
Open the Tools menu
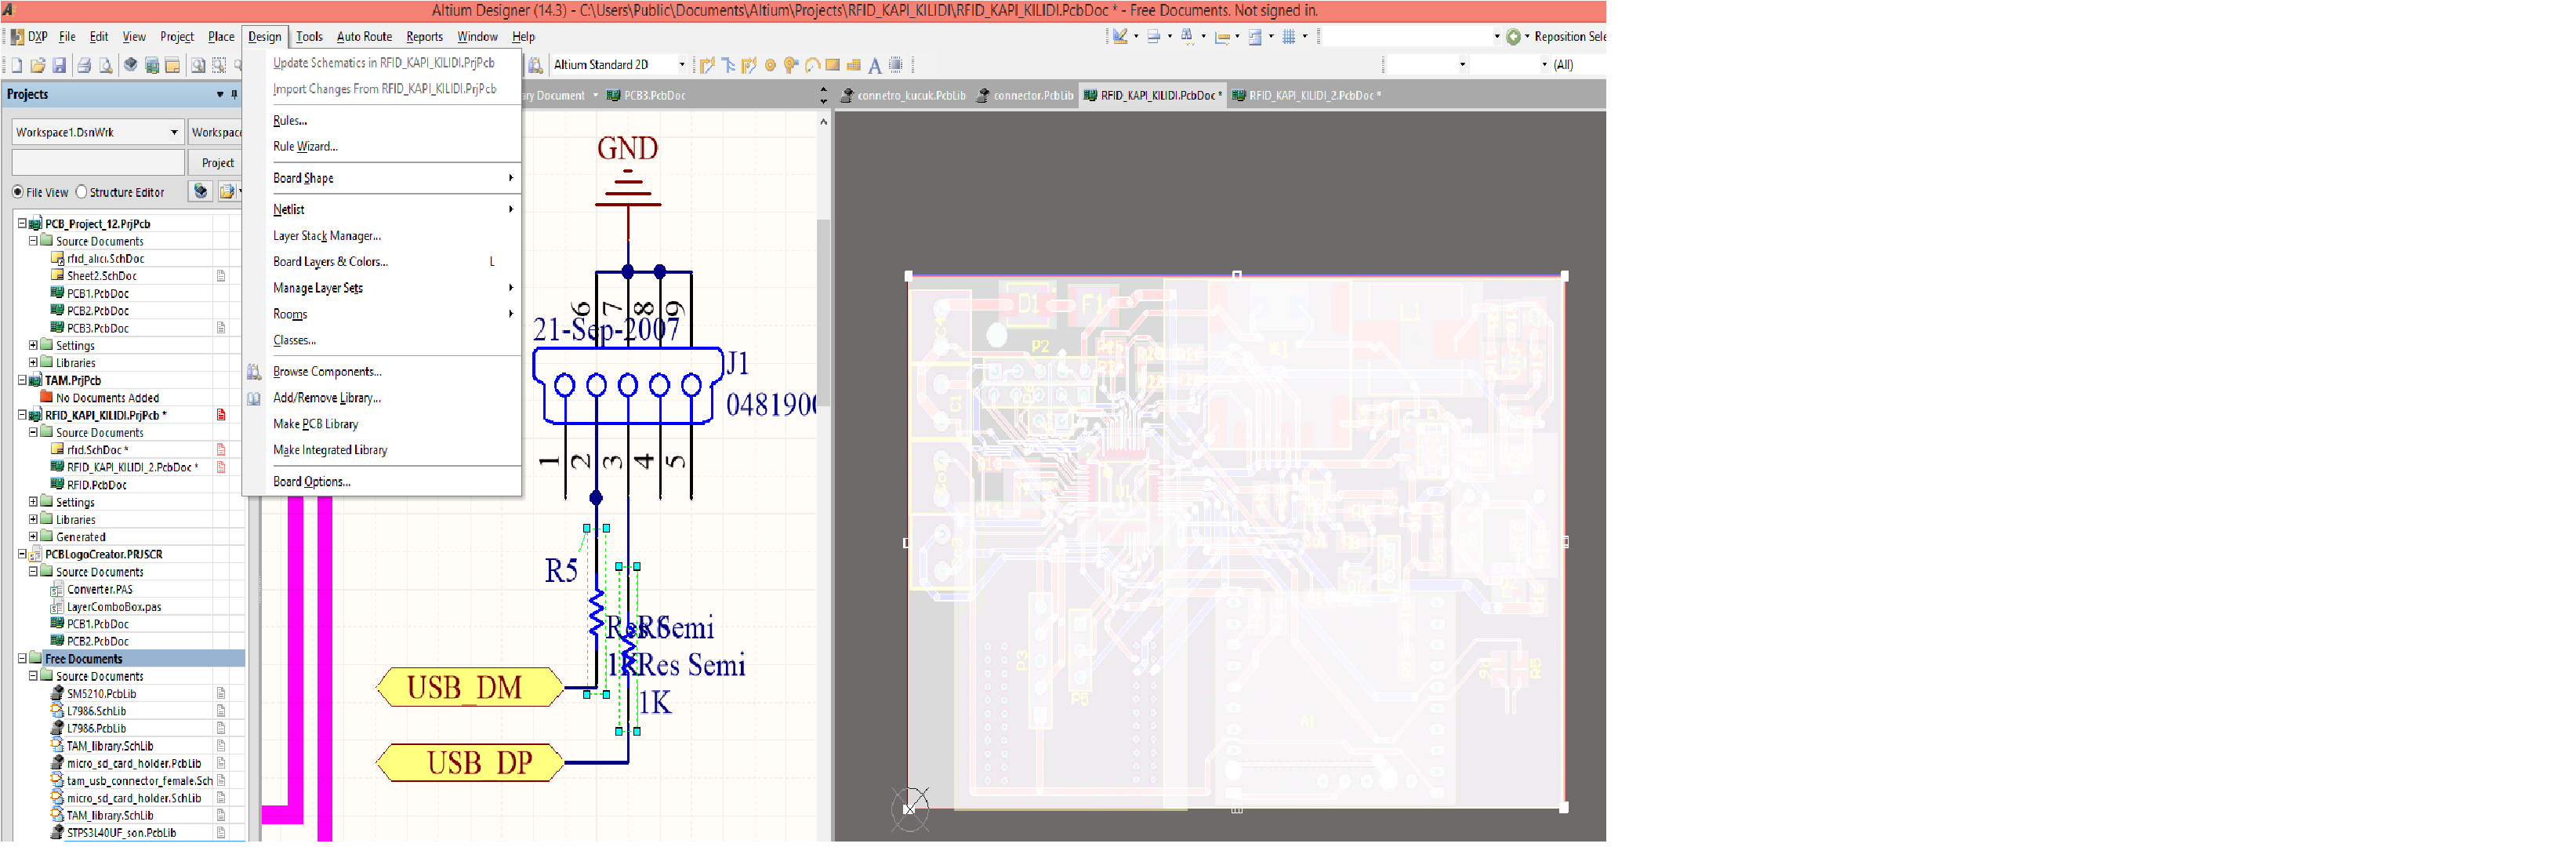(309, 36)
